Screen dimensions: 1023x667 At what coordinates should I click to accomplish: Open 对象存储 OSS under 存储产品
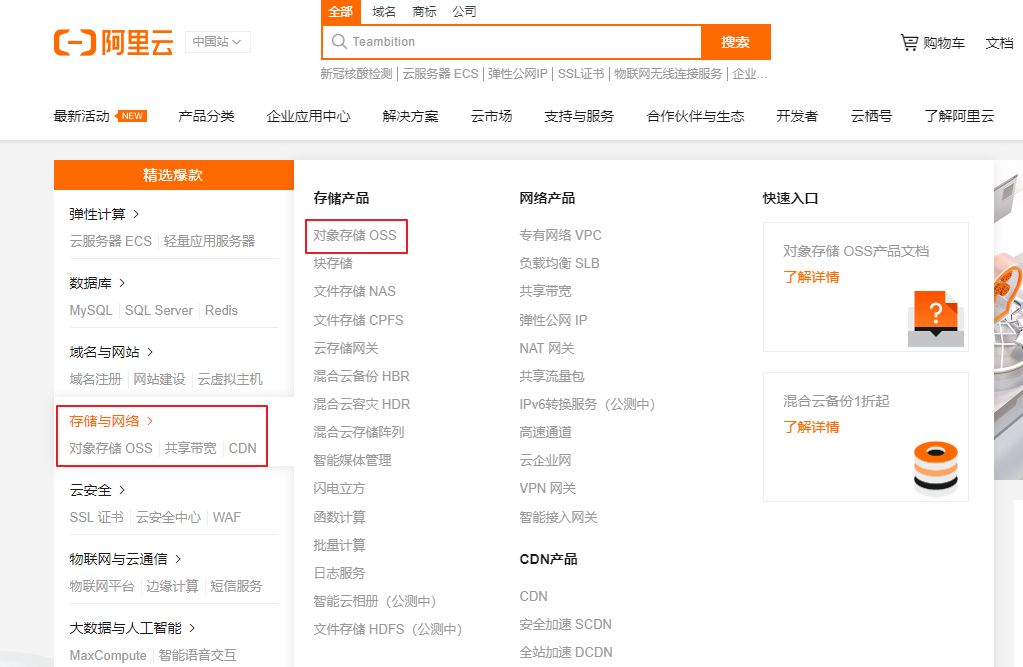[355, 236]
